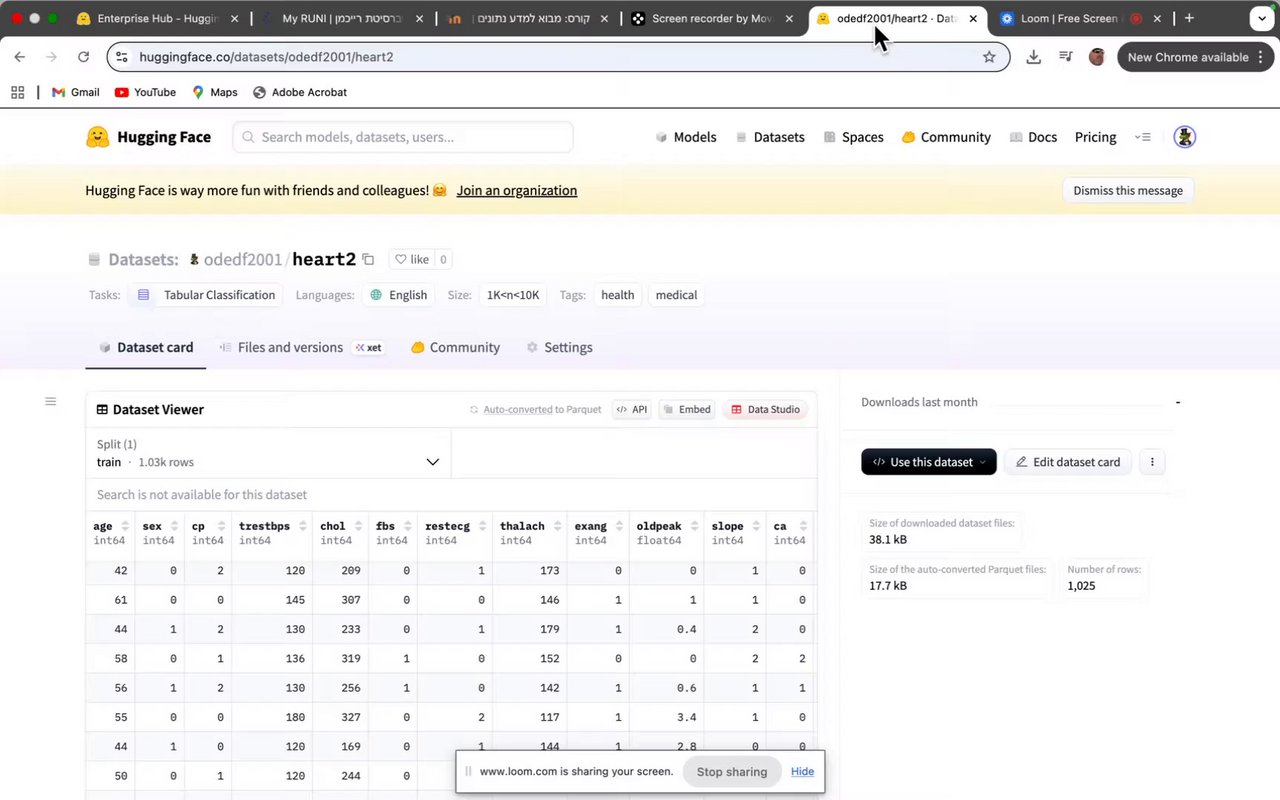Image resolution: width=1280 pixels, height=800 pixels.
Task: Toggle the sidebar lines icon left of Dataset Viewer
Action: click(x=50, y=402)
